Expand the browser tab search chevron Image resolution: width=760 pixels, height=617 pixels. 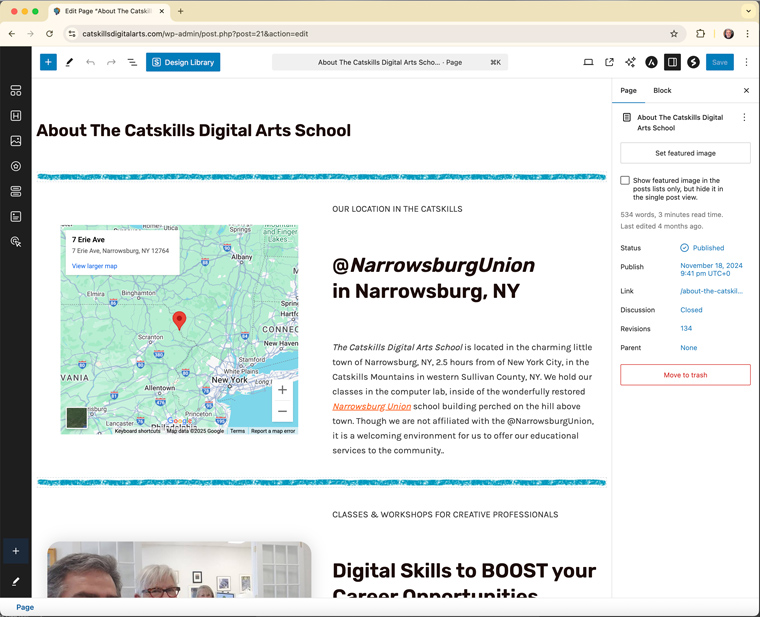(x=748, y=11)
